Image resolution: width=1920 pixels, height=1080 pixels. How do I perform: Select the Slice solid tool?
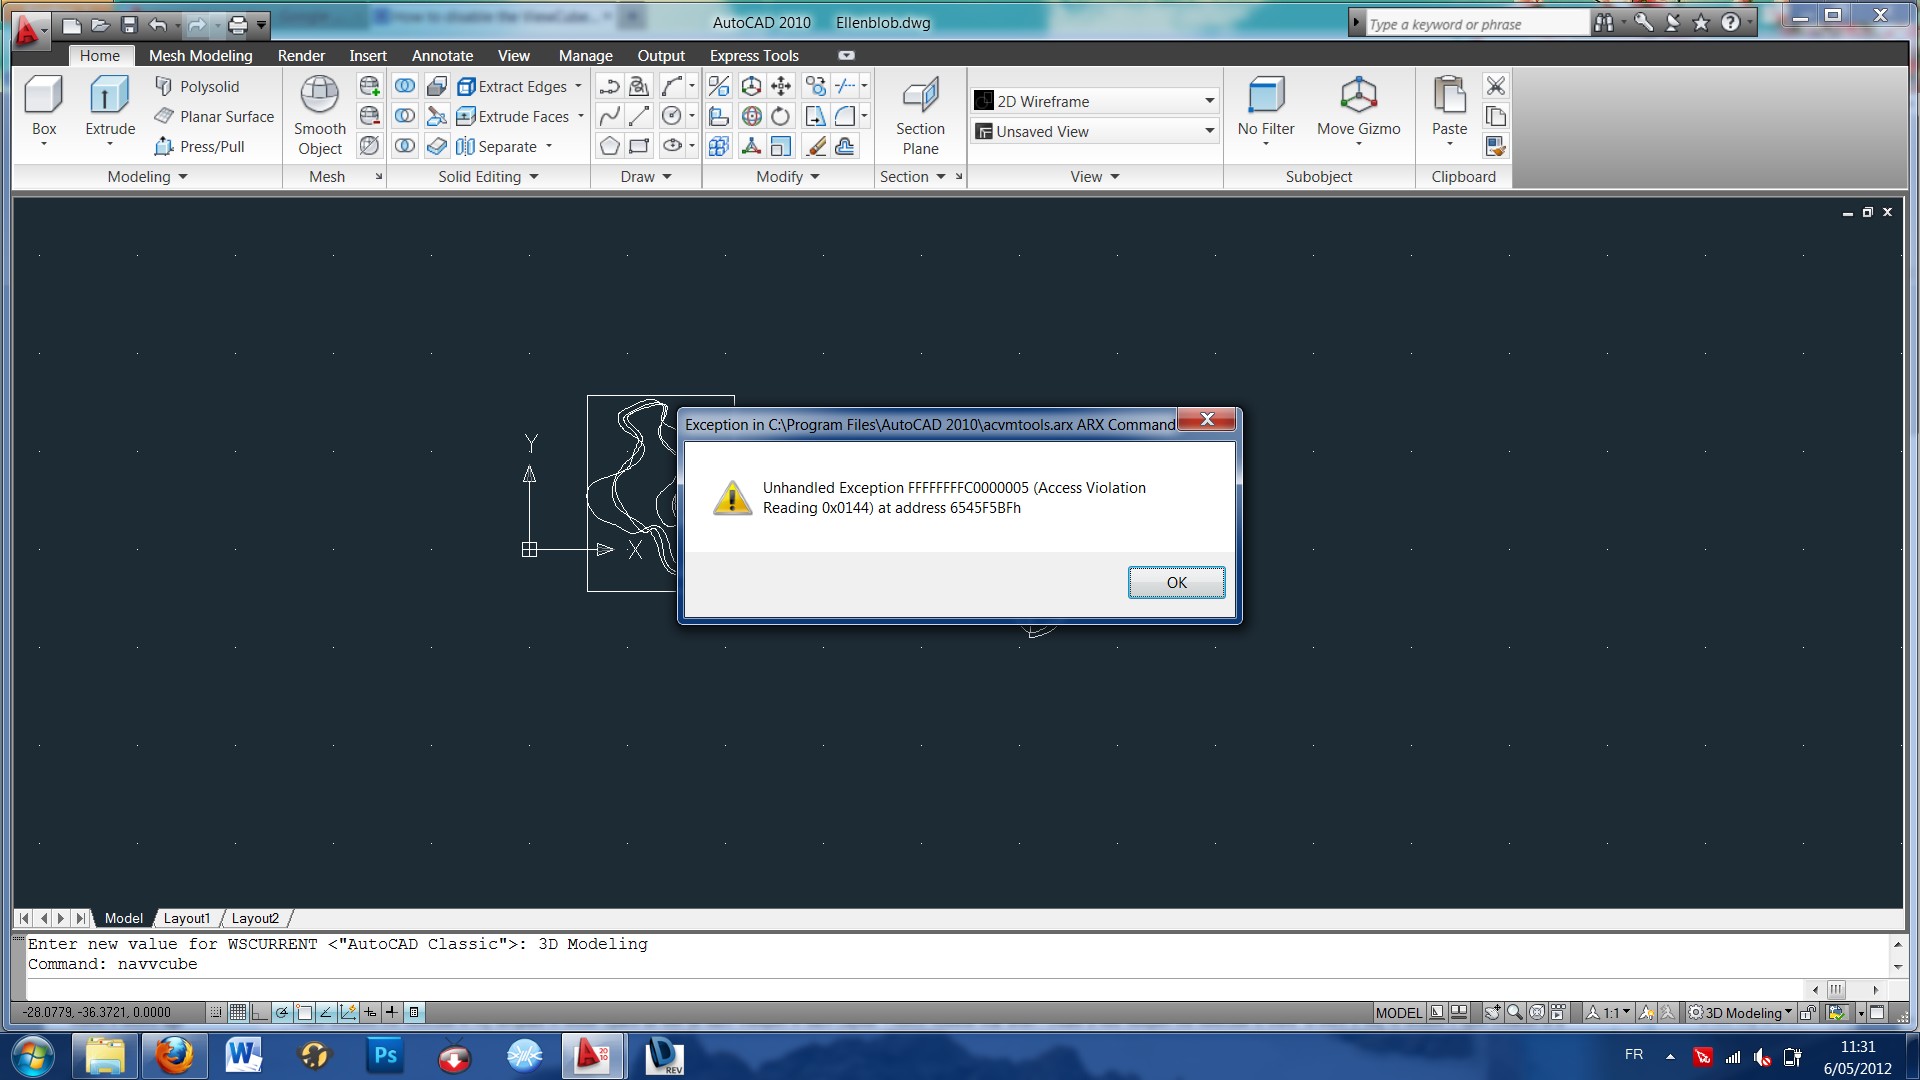pos(437,116)
